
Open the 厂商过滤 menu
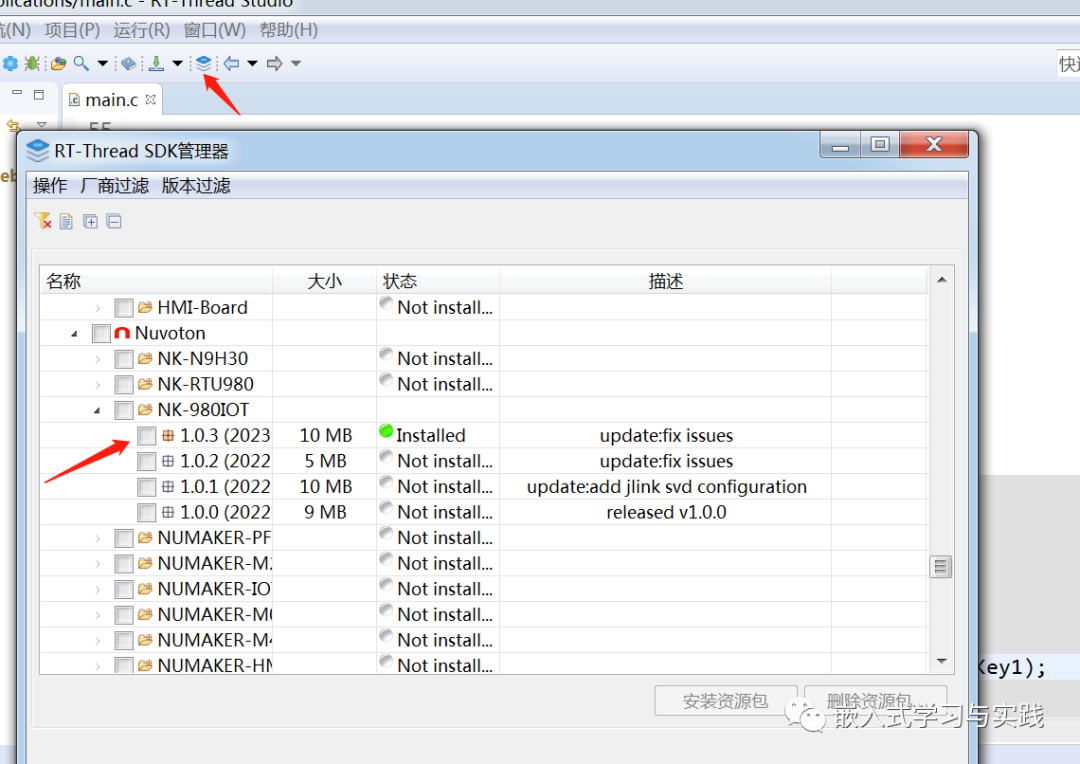114,185
